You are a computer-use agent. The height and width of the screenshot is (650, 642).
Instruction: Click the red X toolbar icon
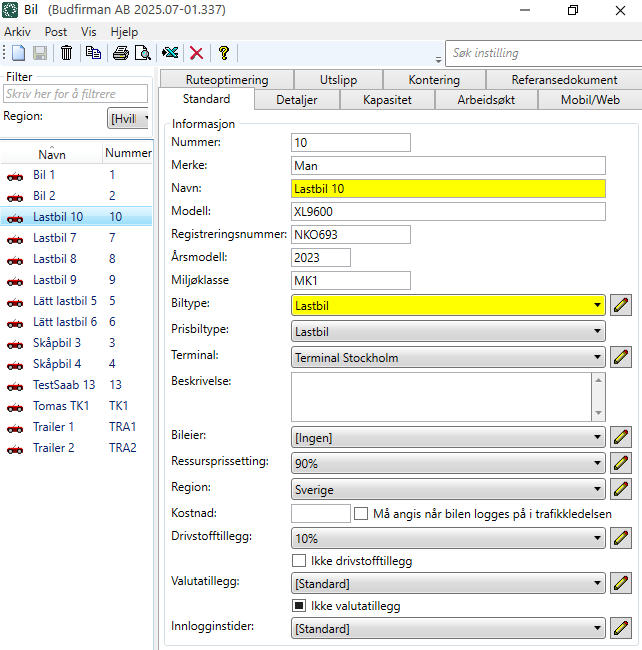196,53
